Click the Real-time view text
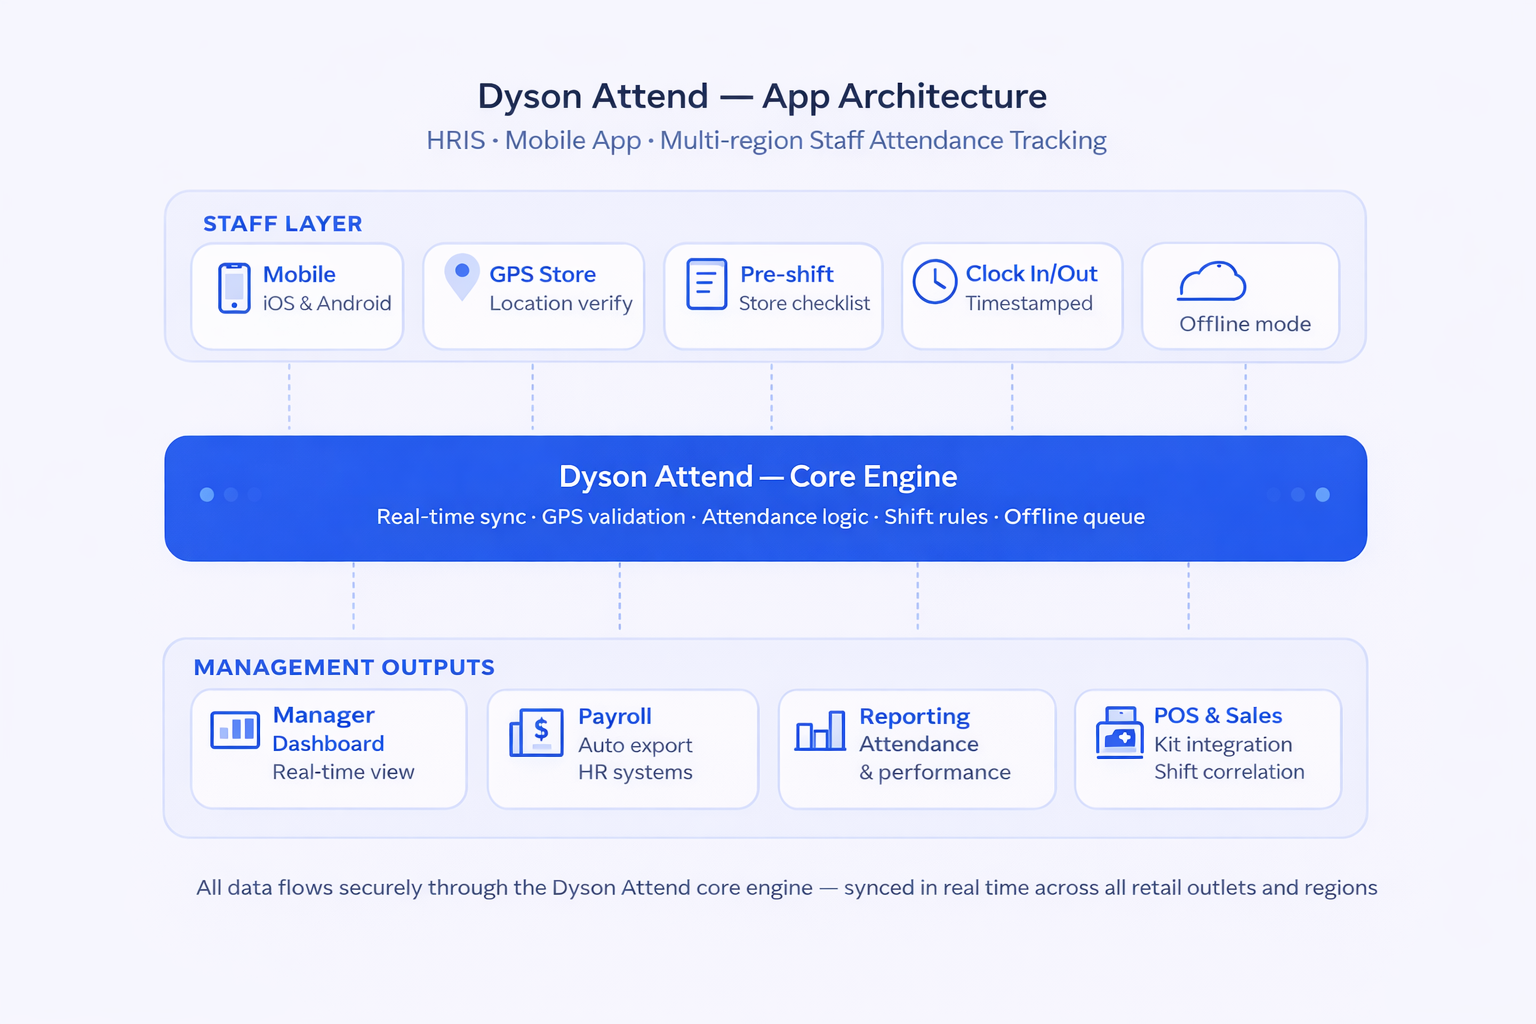The width and height of the screenshot is (1536, 1024). point(343,772)
